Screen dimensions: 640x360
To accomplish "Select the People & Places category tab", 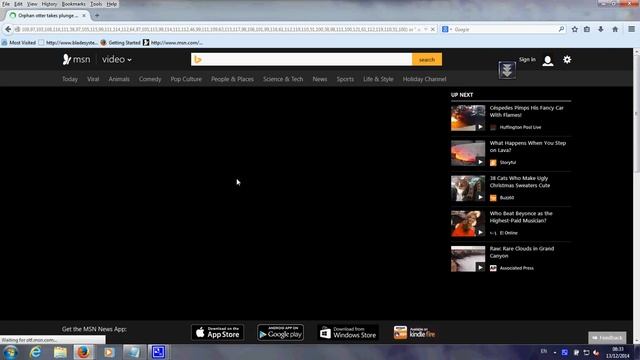I will pyautogui.click(x=232, y=79).
